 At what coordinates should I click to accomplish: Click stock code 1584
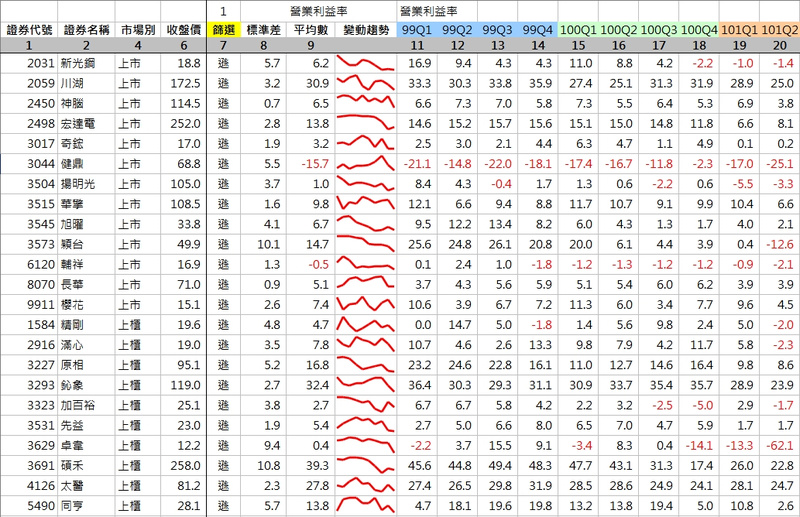pos(41,325)
